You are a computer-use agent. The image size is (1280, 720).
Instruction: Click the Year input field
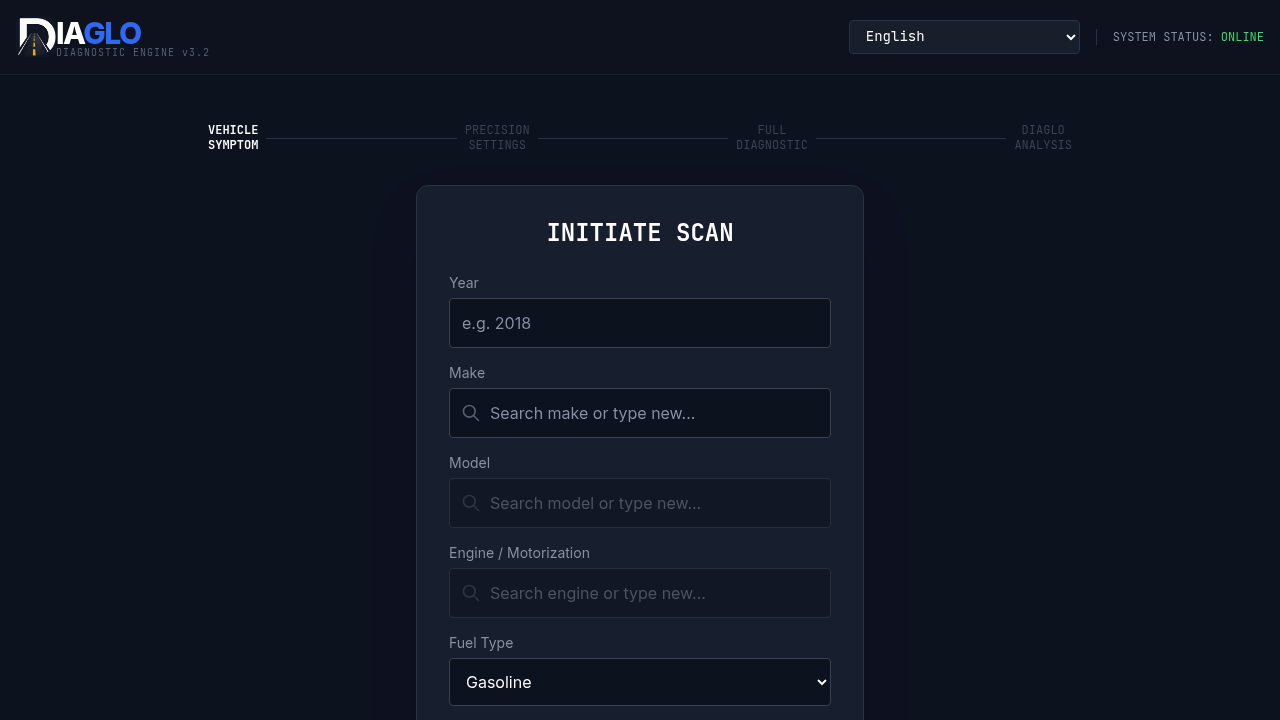[639, 323]
